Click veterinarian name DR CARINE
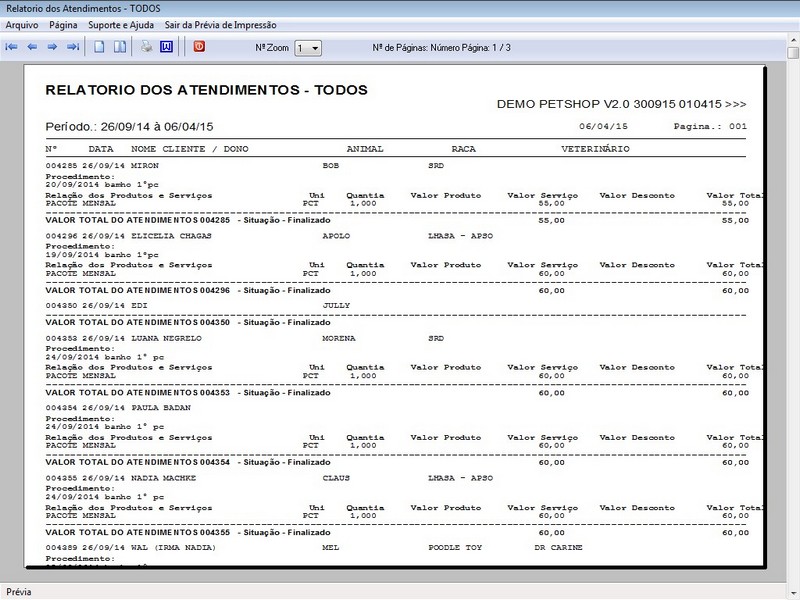800x600 pixels. tap(558, 547)
